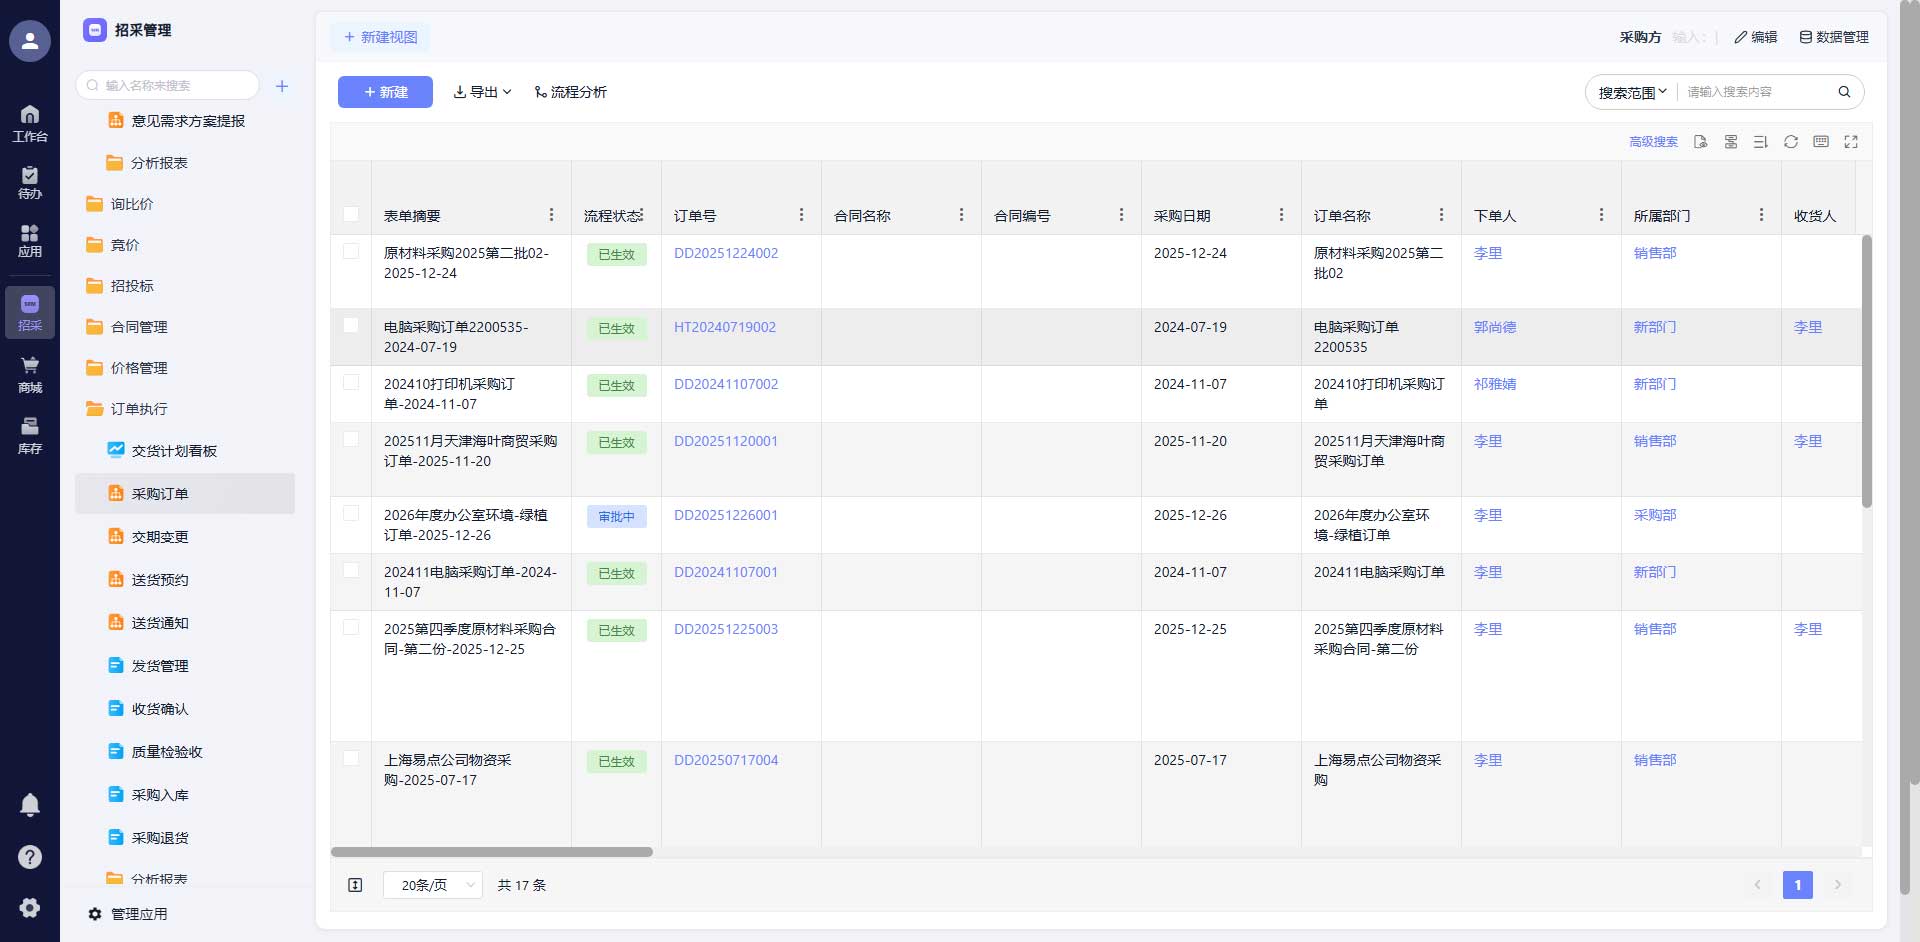1920x942 pixels.
Task: Click page settings icon at table footer
Action: tap(355, 885)
